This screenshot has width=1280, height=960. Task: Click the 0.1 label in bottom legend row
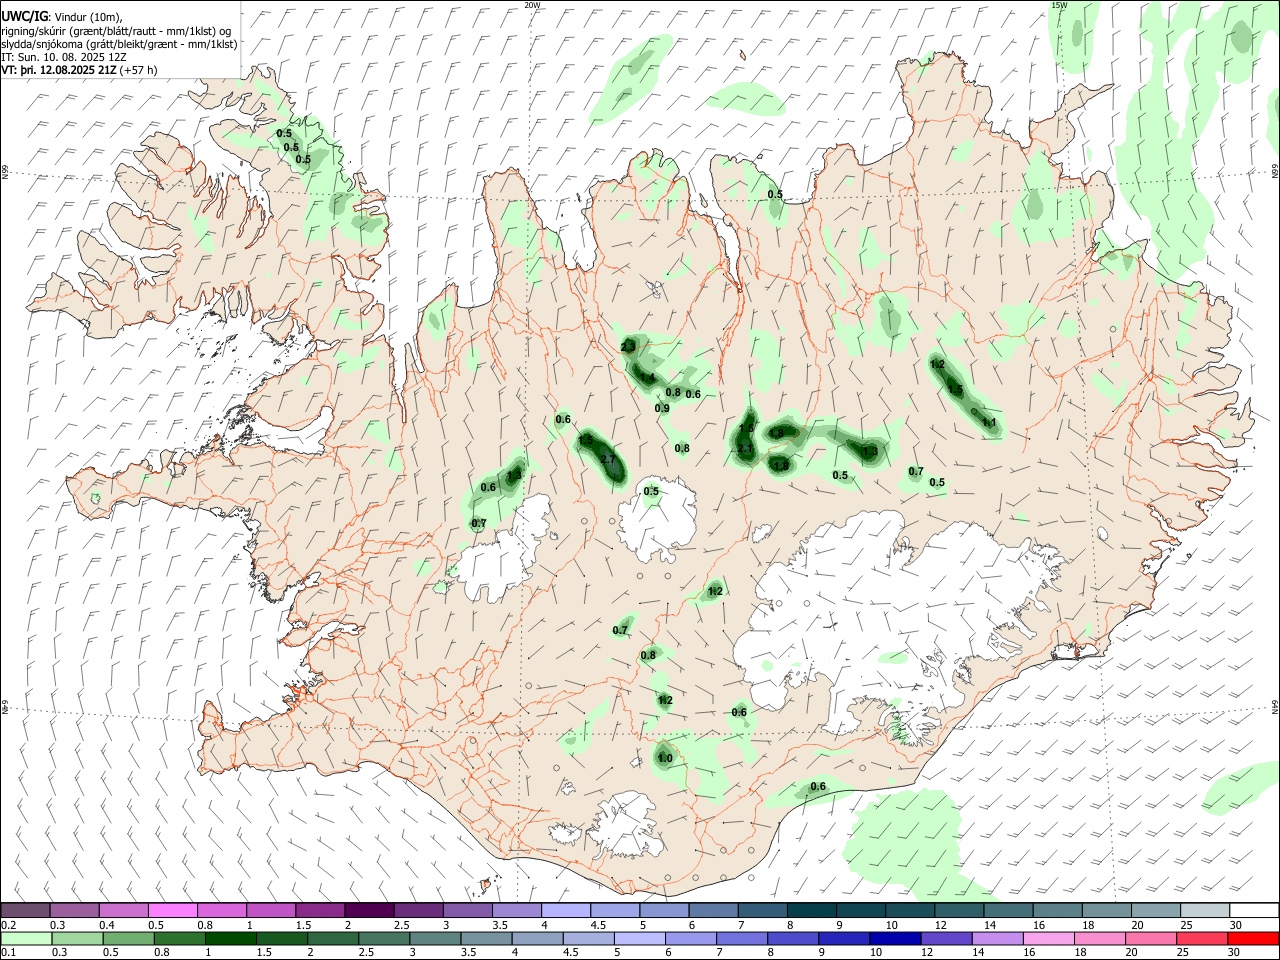9,953
